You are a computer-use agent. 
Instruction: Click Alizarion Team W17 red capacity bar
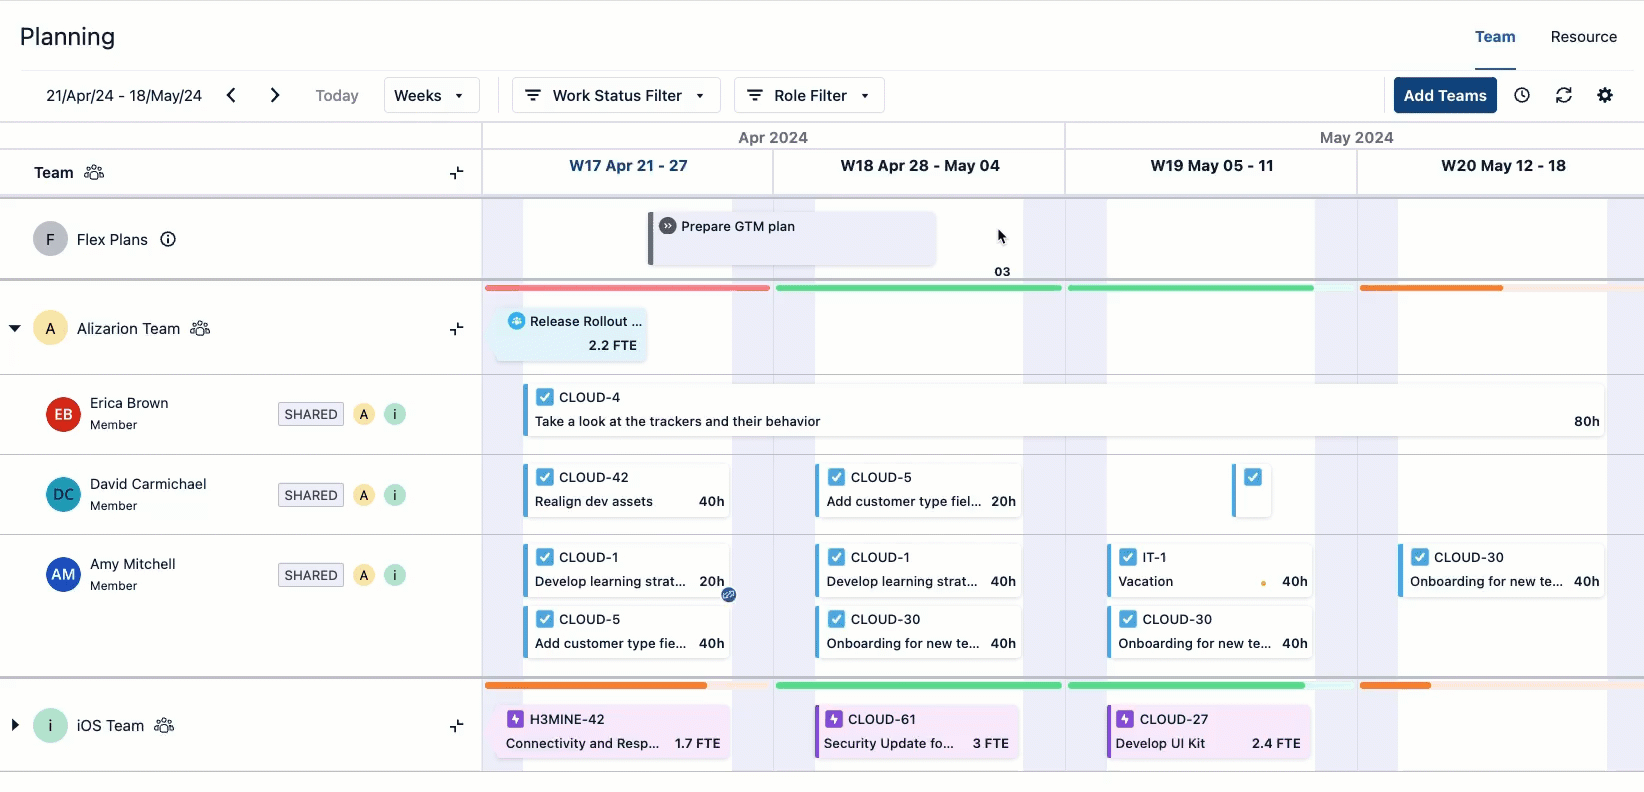point(627,288)
